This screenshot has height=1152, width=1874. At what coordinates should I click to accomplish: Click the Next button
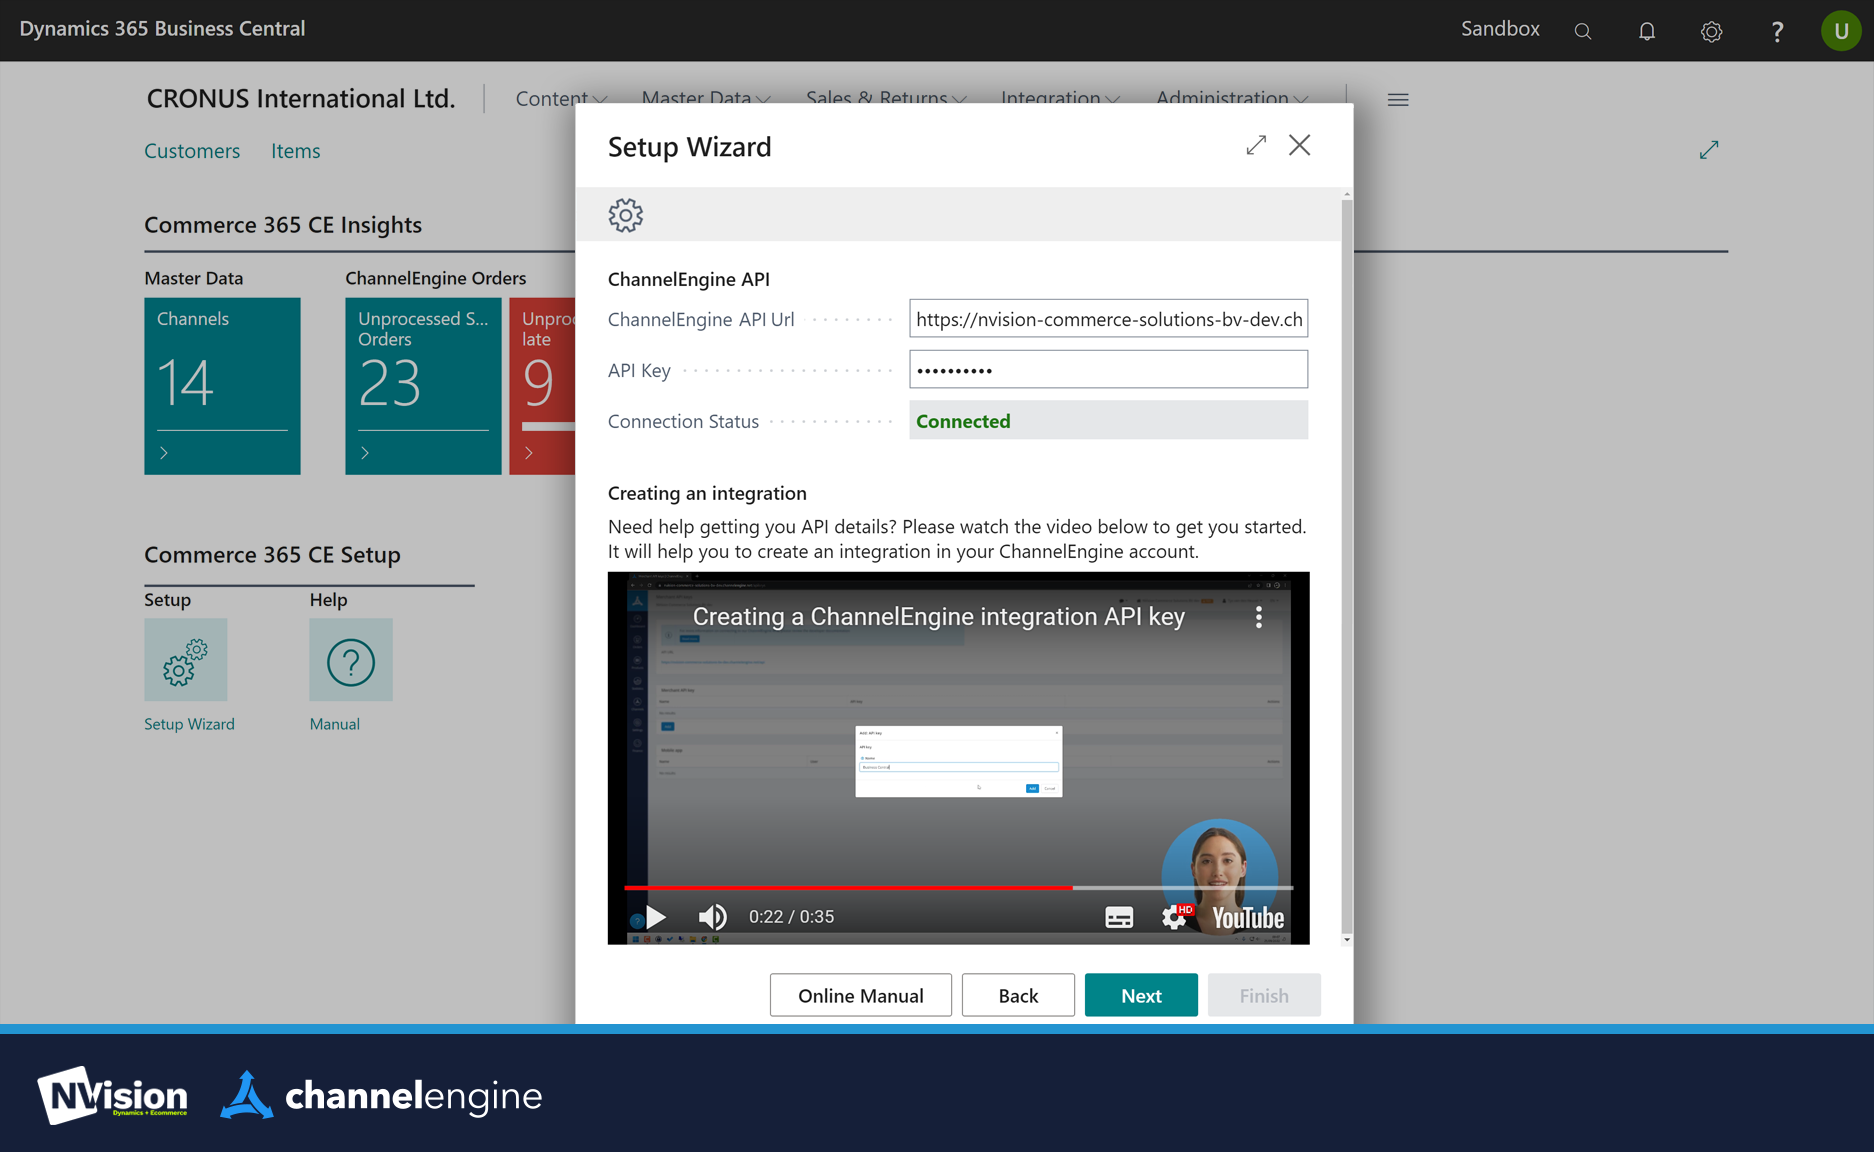(x=1140, y=995)
